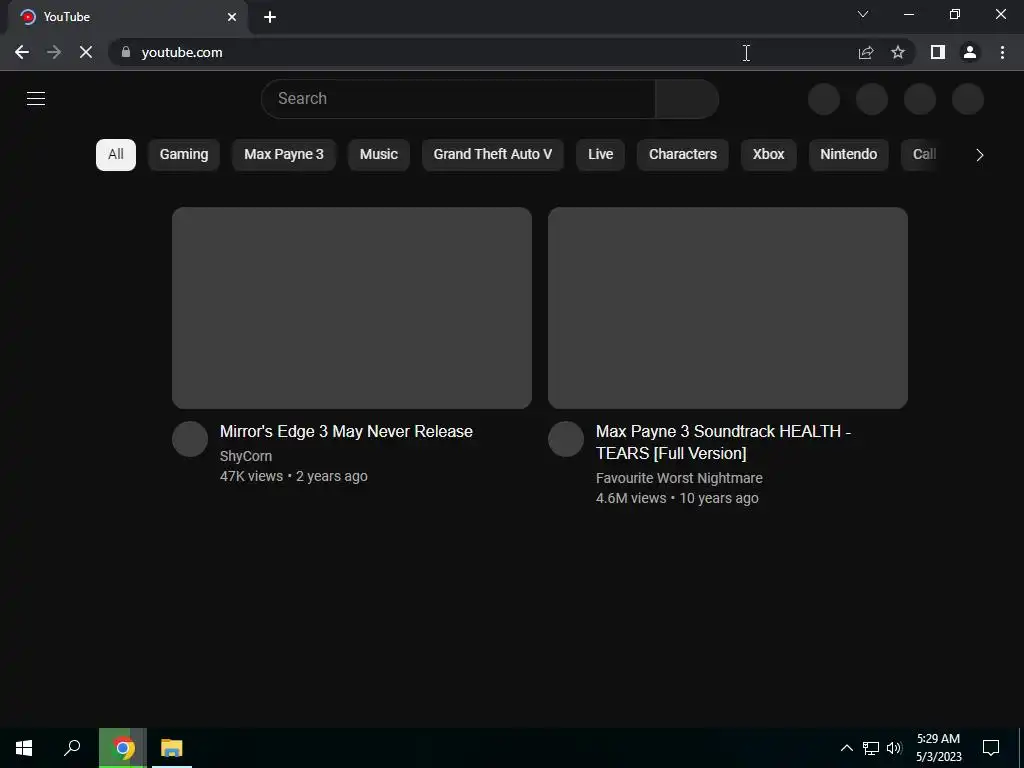Visit the Favourite Worst Nightmare channel link
This screenshot has height=768, width=1024.
click(x=679, y=478)
